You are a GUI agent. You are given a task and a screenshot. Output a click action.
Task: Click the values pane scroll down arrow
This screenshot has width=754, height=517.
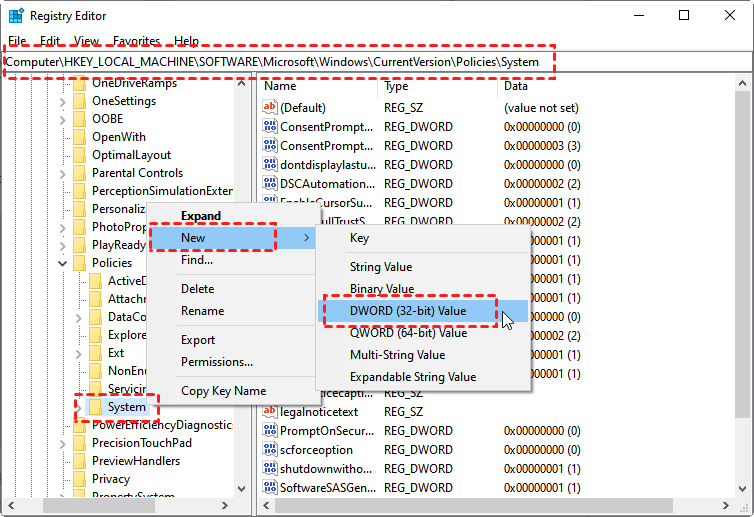(742, 489)
